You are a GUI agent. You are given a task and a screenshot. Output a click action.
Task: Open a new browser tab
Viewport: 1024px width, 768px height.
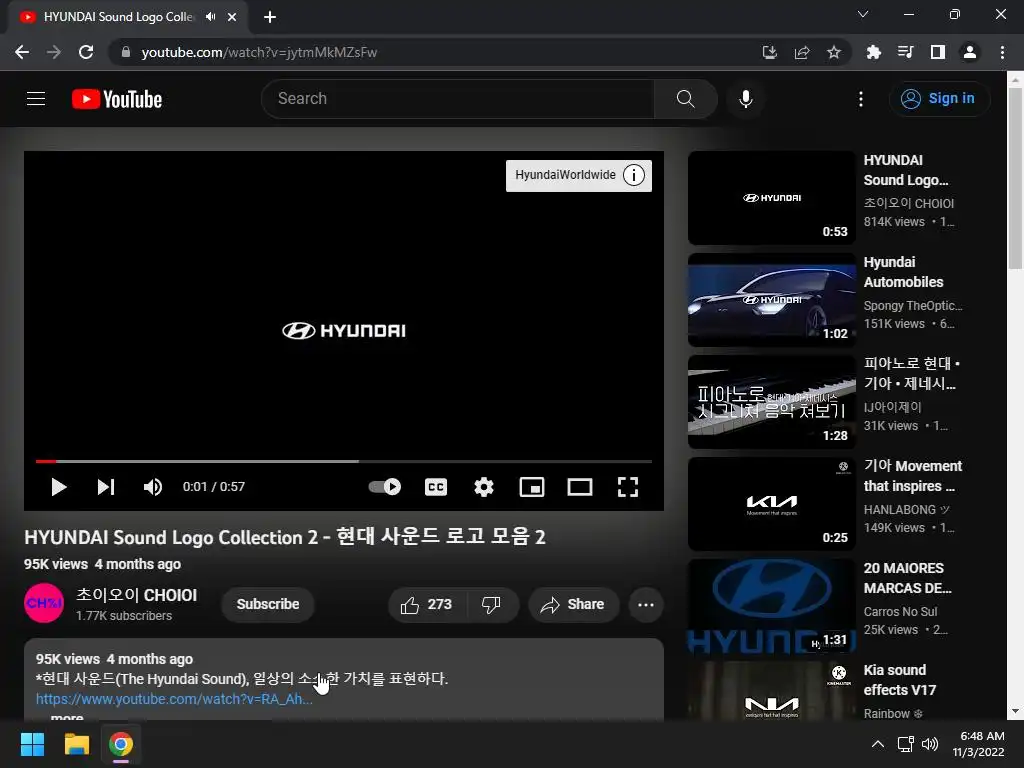(x=270, y=17)
